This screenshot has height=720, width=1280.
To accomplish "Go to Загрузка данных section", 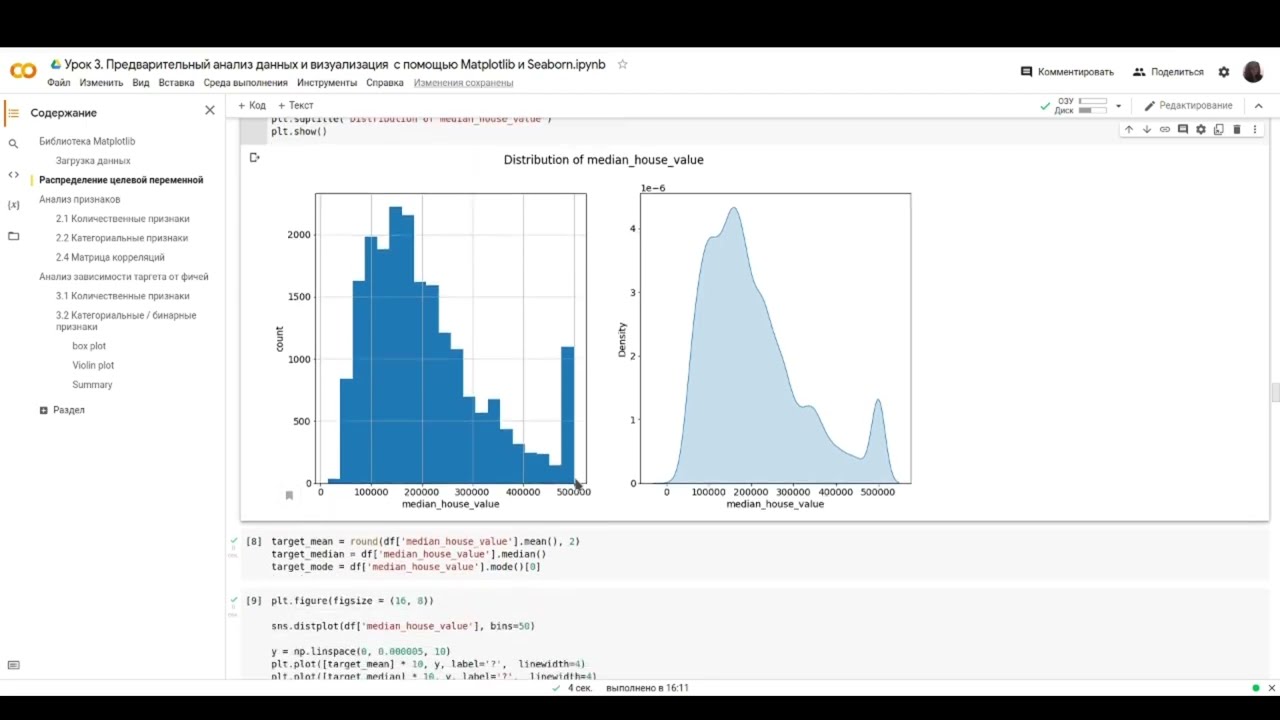I will point(93,161).
